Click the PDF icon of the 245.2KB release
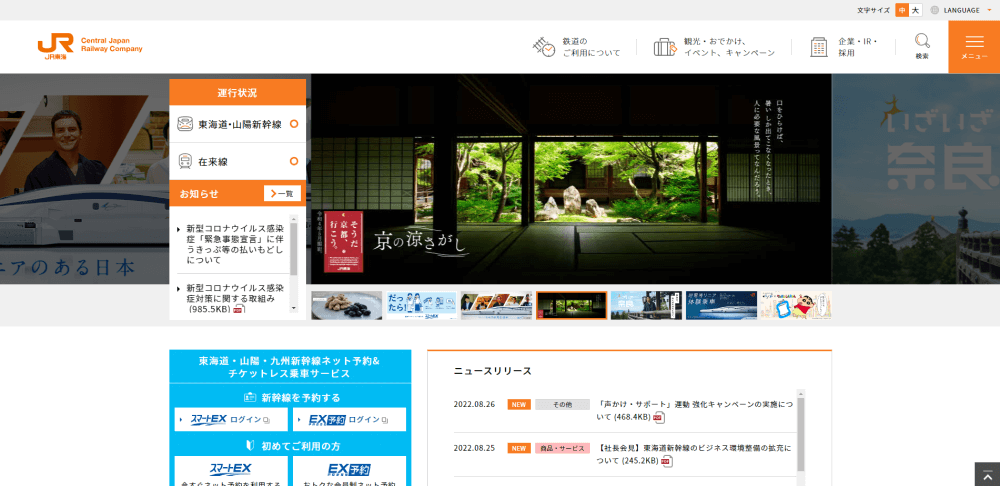1000x486 pixels. [x=666, y=460]
